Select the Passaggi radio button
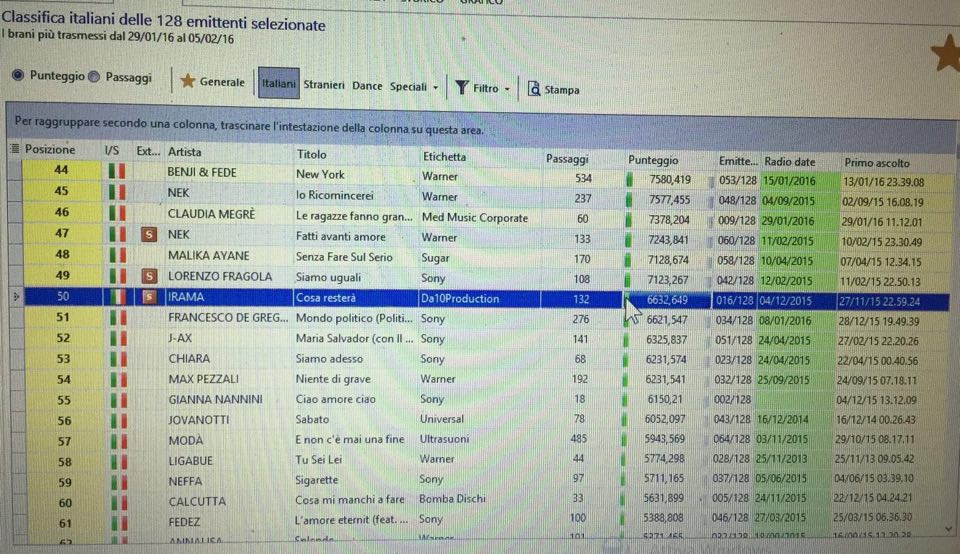Viewport: 960px width, 554px height. [x=94, y=77]
